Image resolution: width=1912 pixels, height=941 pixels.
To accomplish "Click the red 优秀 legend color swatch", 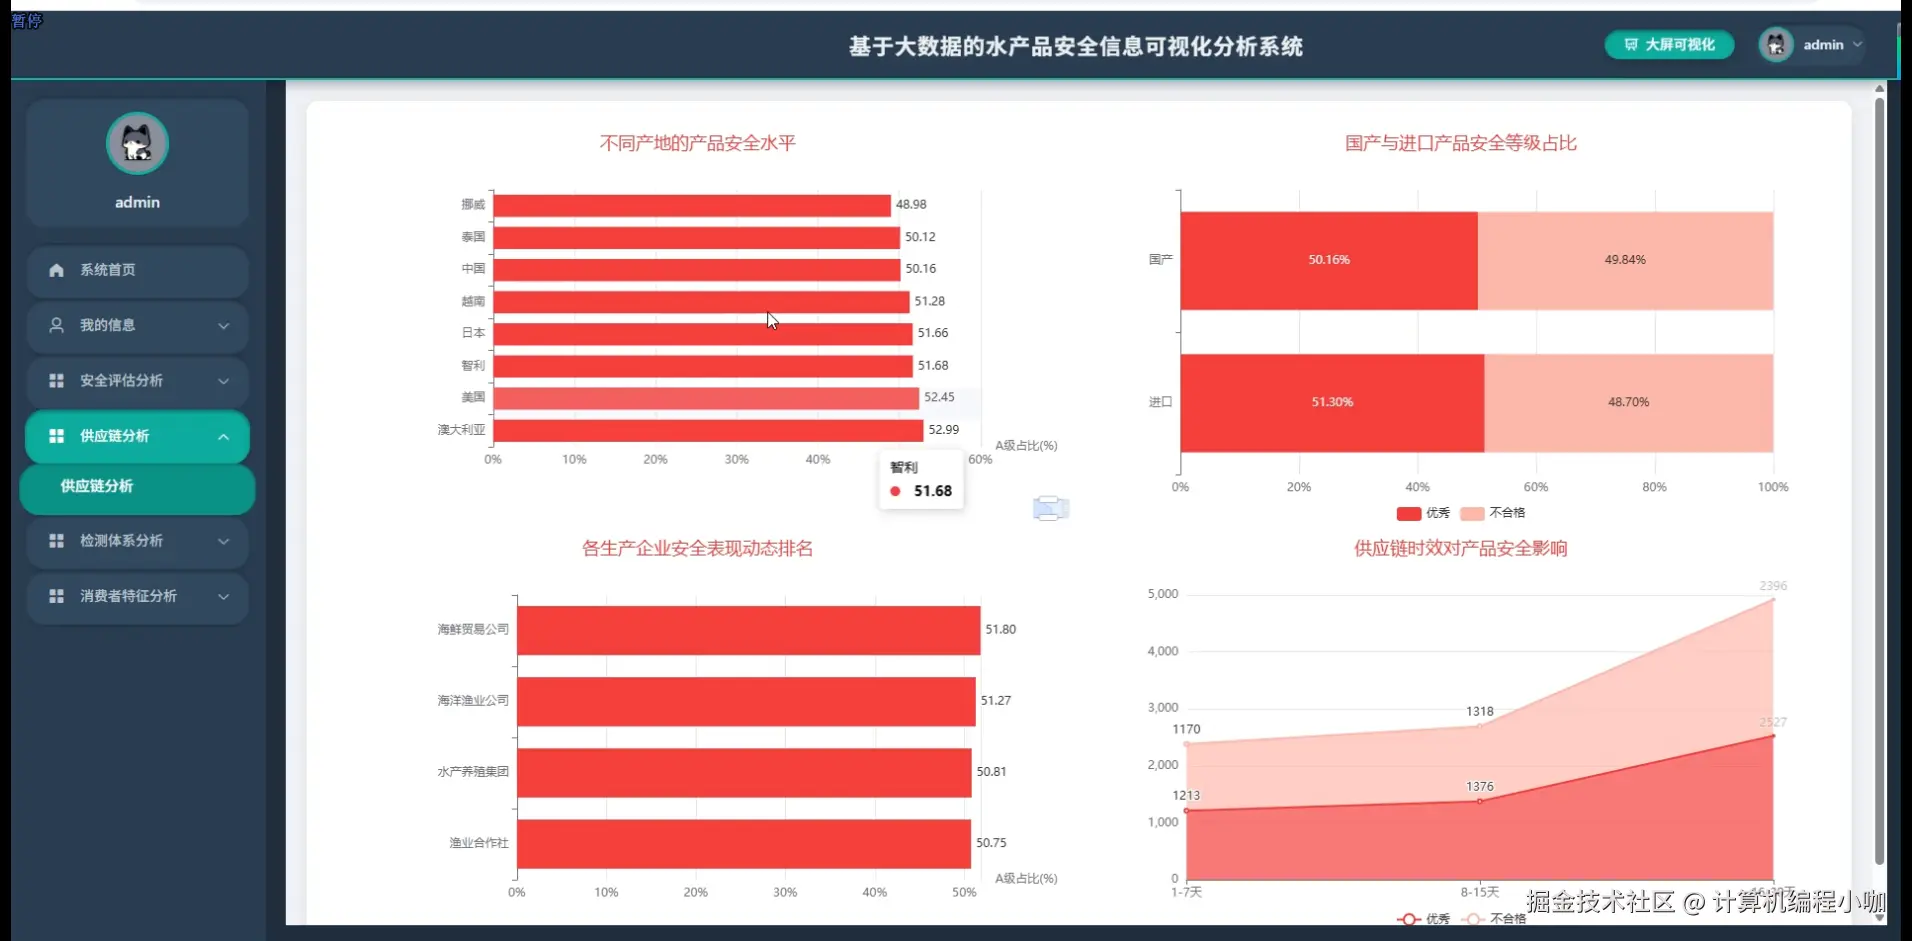I will (1407, 513).
